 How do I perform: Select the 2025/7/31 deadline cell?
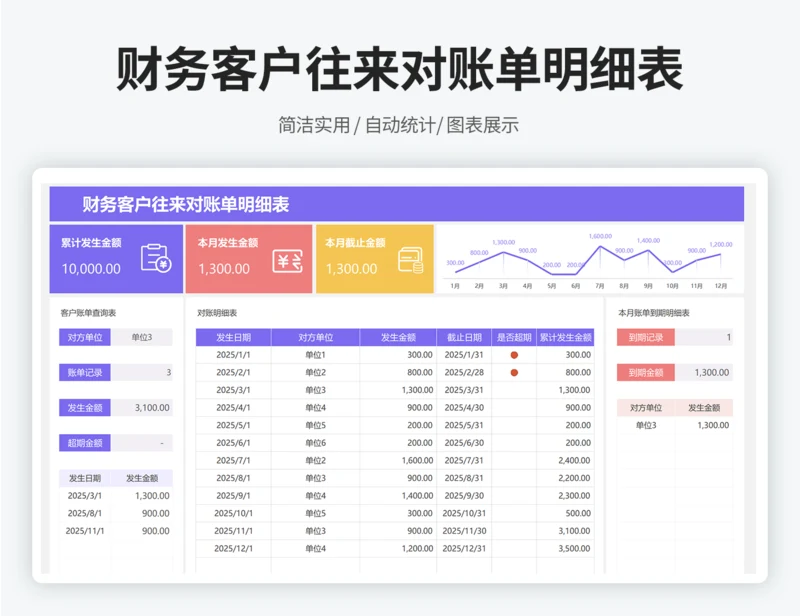point(464,460)
